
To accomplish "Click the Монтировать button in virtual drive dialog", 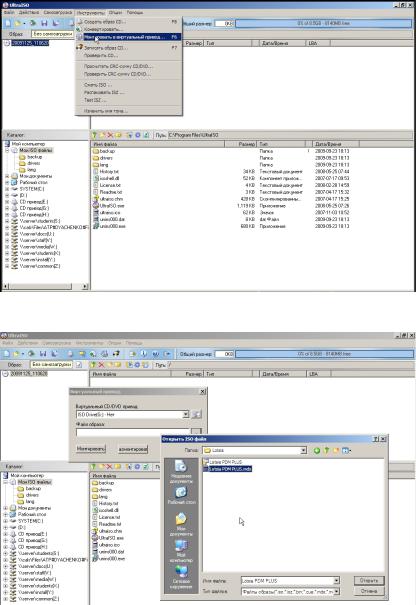I will coord(91,449).
